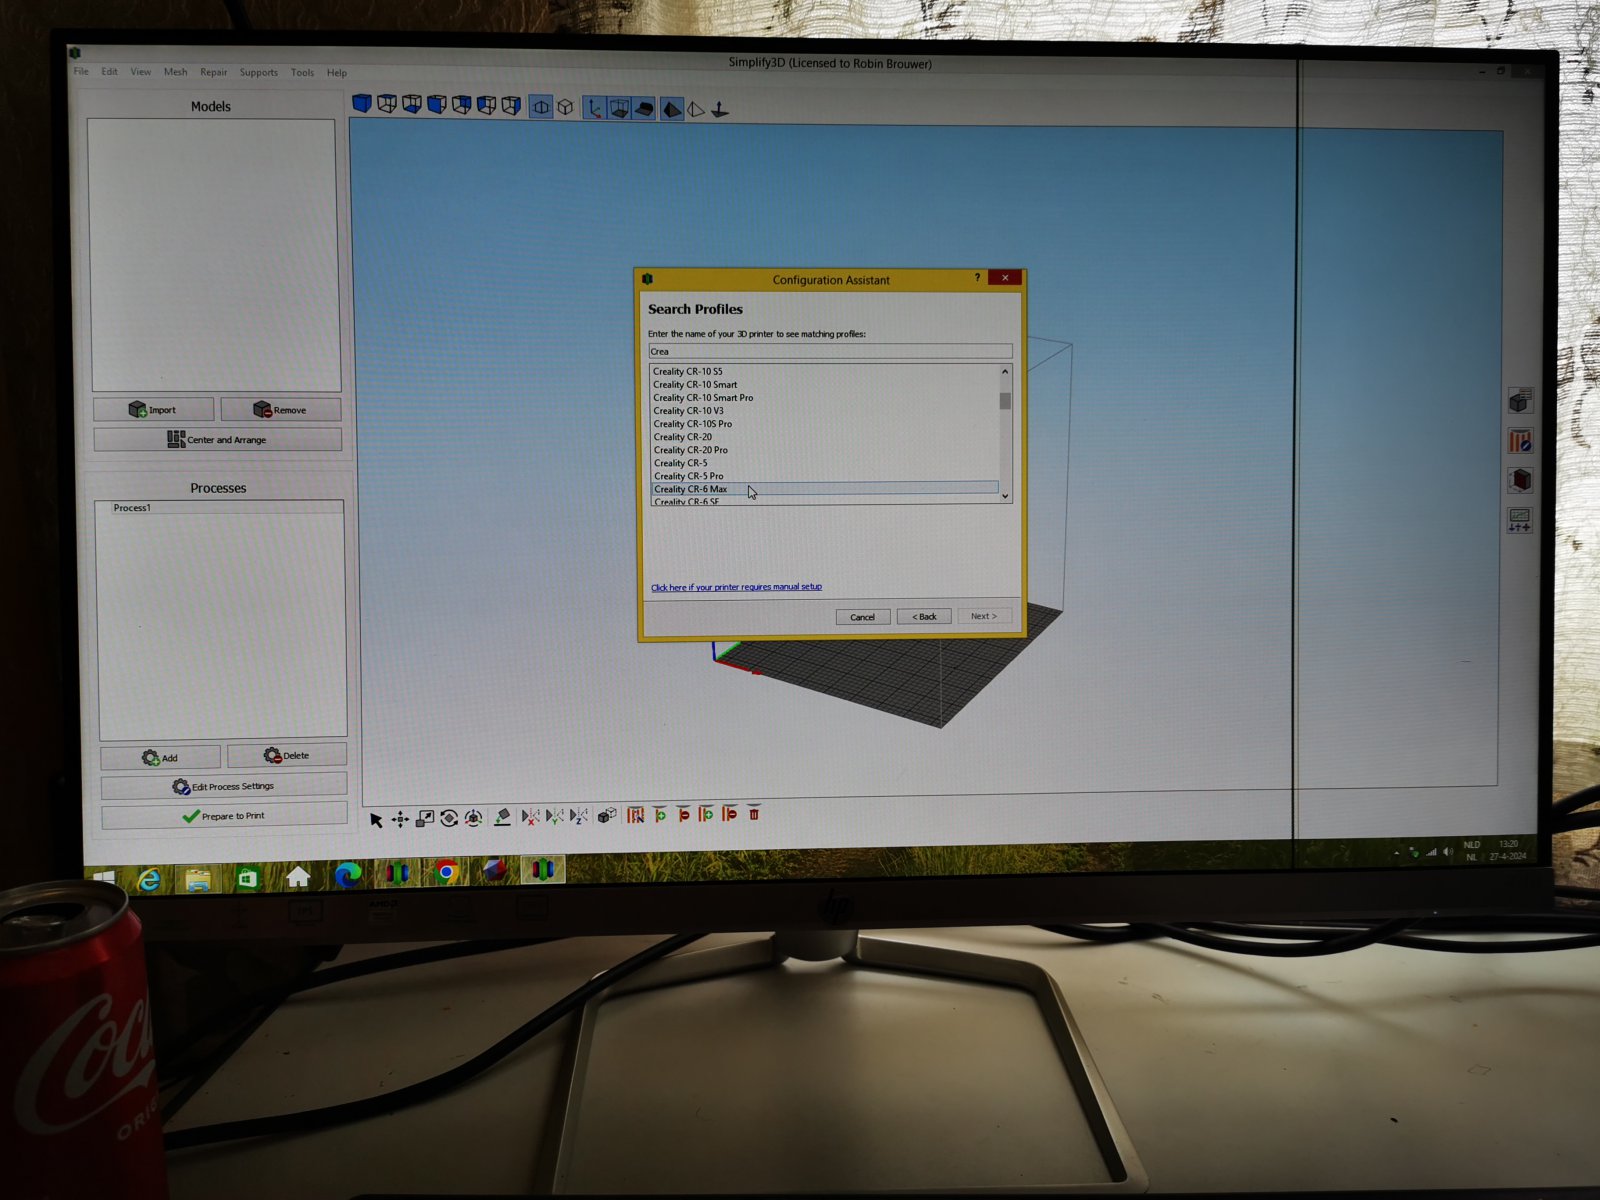Select the solid blue cube default view icon

(x=362, y=104)
